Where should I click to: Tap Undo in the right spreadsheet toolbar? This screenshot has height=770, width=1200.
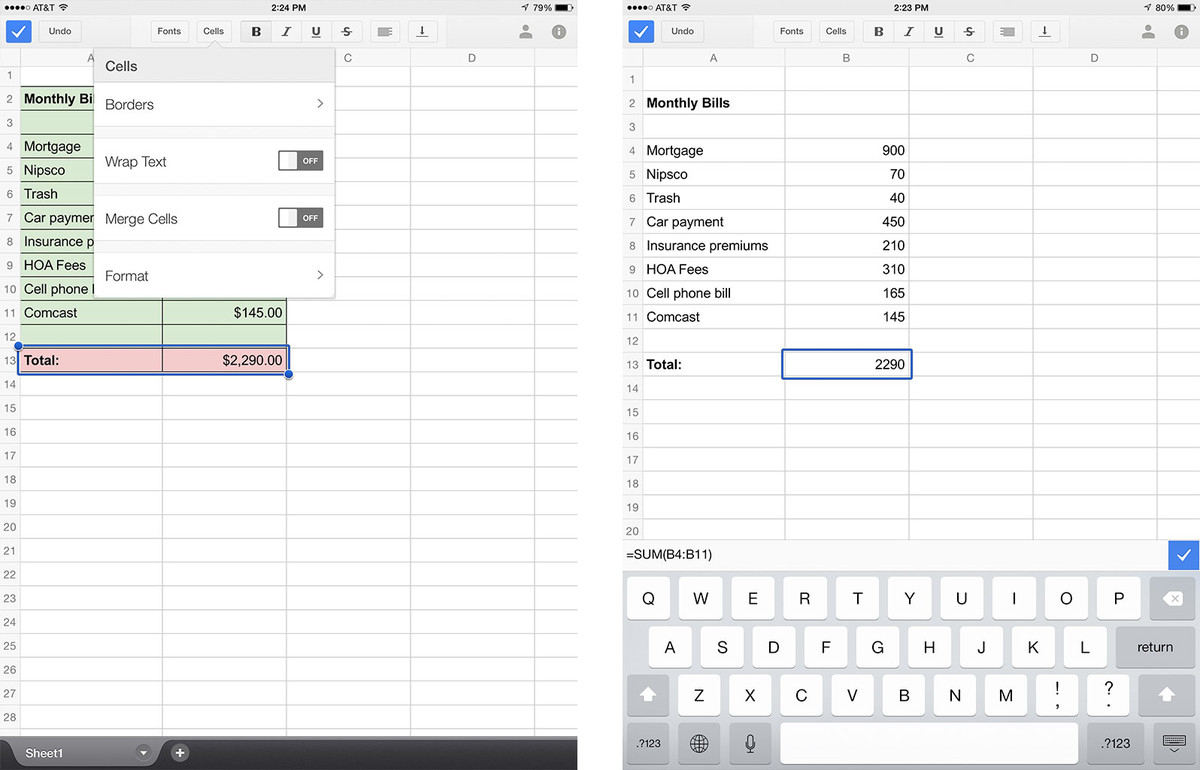point(683,31)
